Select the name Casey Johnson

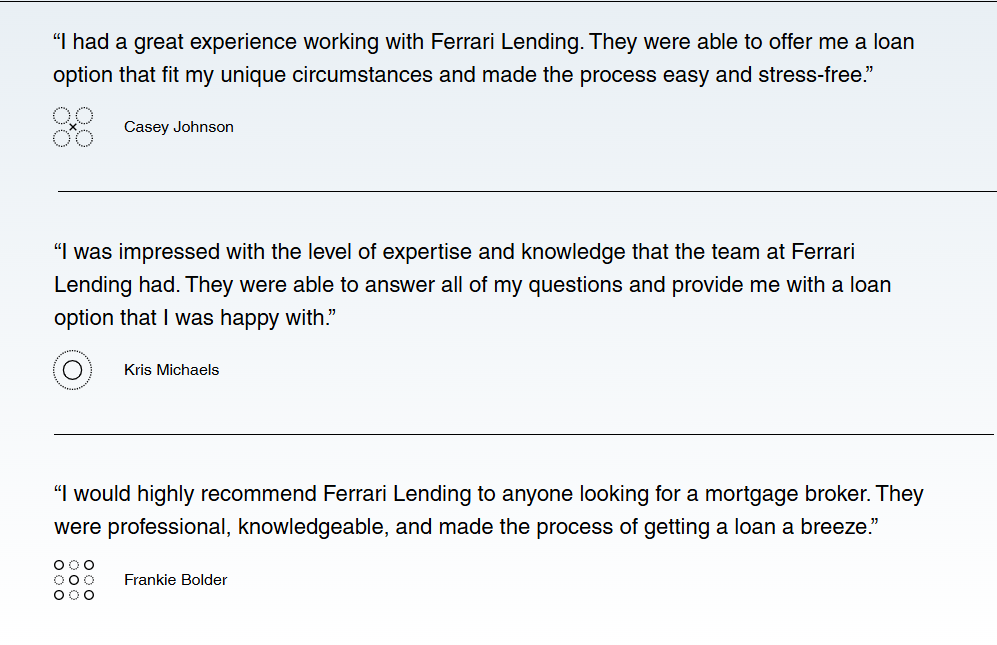(x=179, y=127)
